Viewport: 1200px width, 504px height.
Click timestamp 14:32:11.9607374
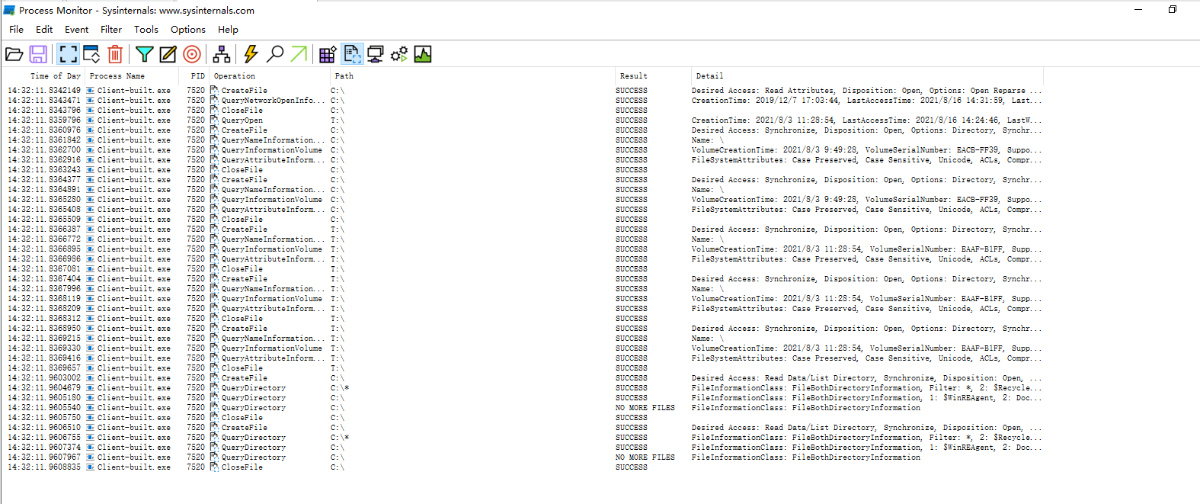pyautogui.click(x=44, y=447)
